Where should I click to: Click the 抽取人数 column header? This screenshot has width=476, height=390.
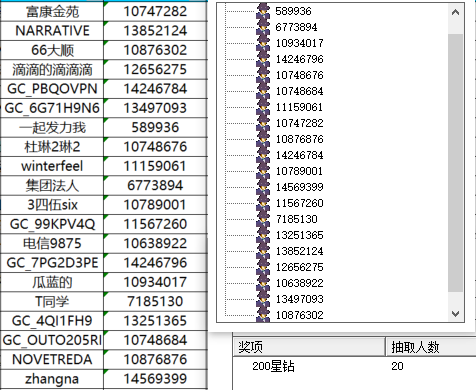[x=431, y=347]
